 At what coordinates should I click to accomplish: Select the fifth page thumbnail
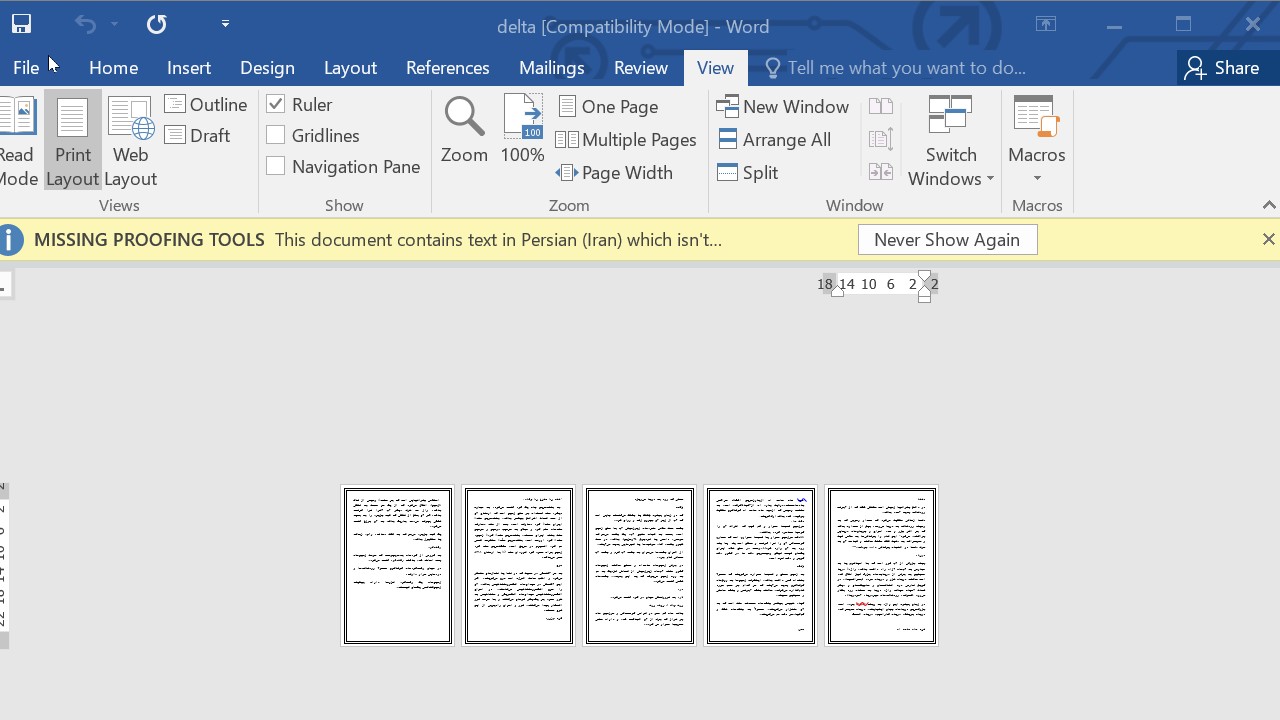(882, 566)
